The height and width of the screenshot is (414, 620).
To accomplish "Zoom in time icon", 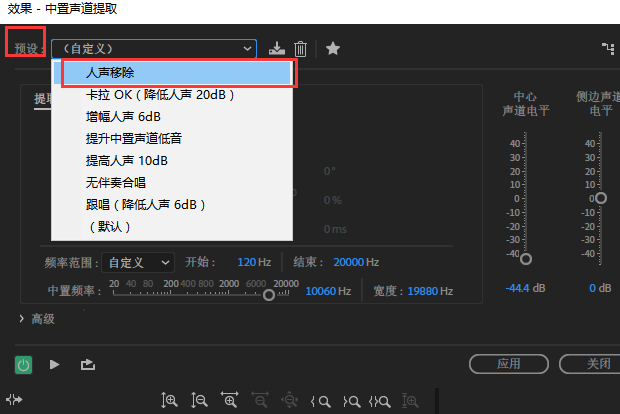I will pyautogui.click(x=230, y=400).
